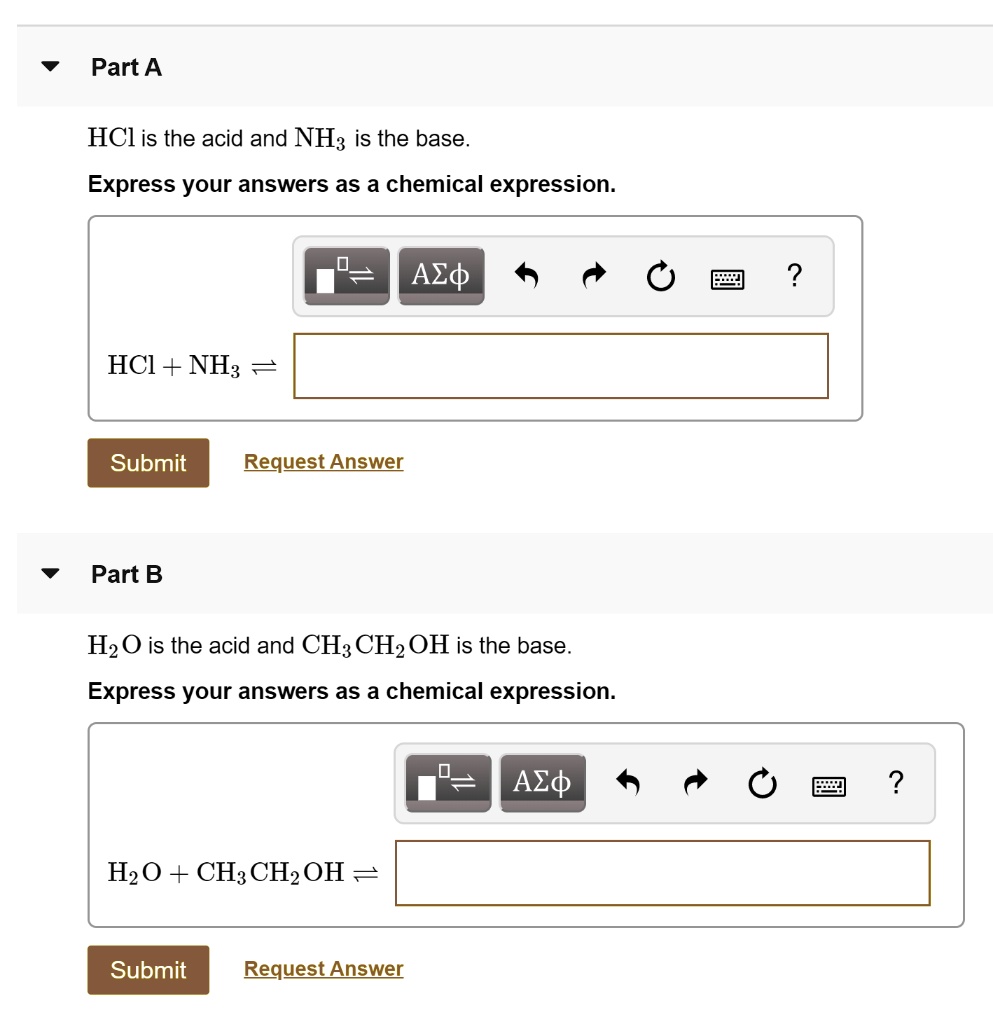Collapse the Part A section
993x1024 pixels.
click(x=50, y=68)
